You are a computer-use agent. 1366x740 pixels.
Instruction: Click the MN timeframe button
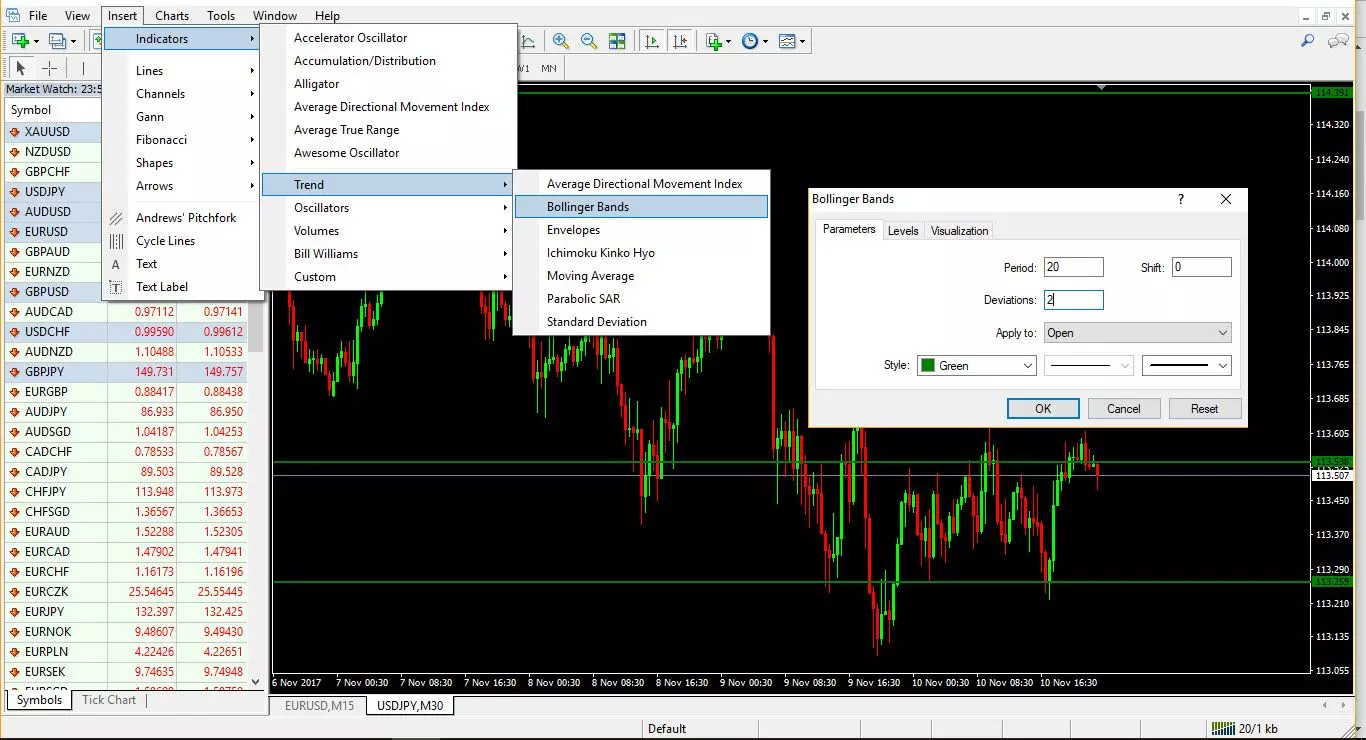549,68
